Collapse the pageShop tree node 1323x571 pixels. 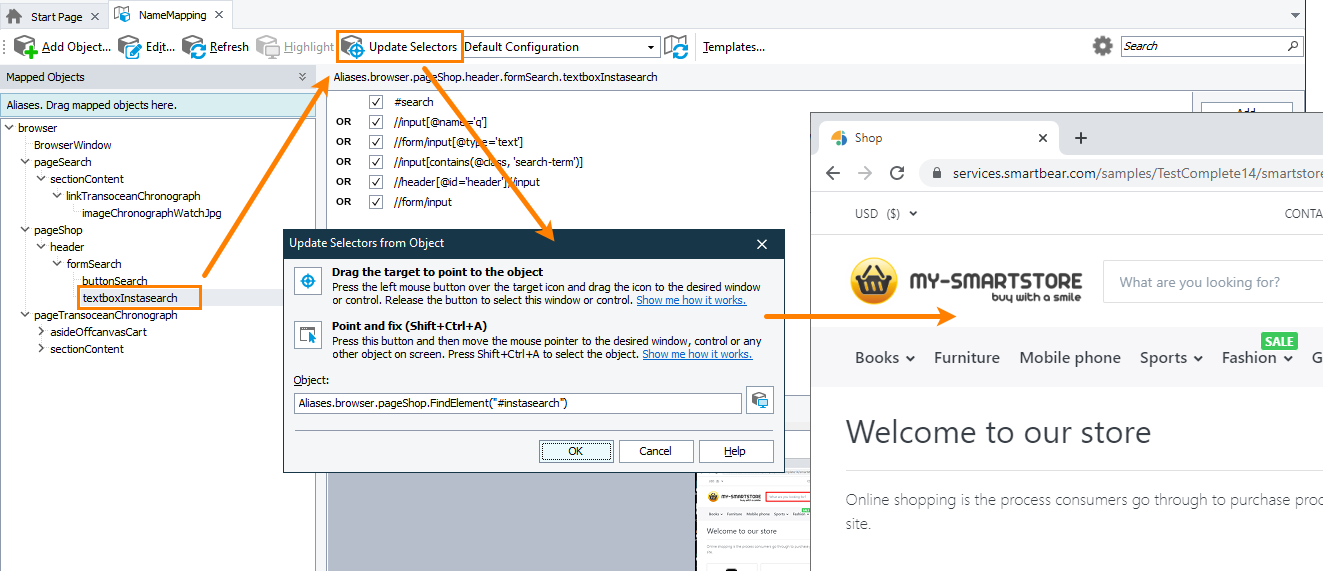(24, 230)
